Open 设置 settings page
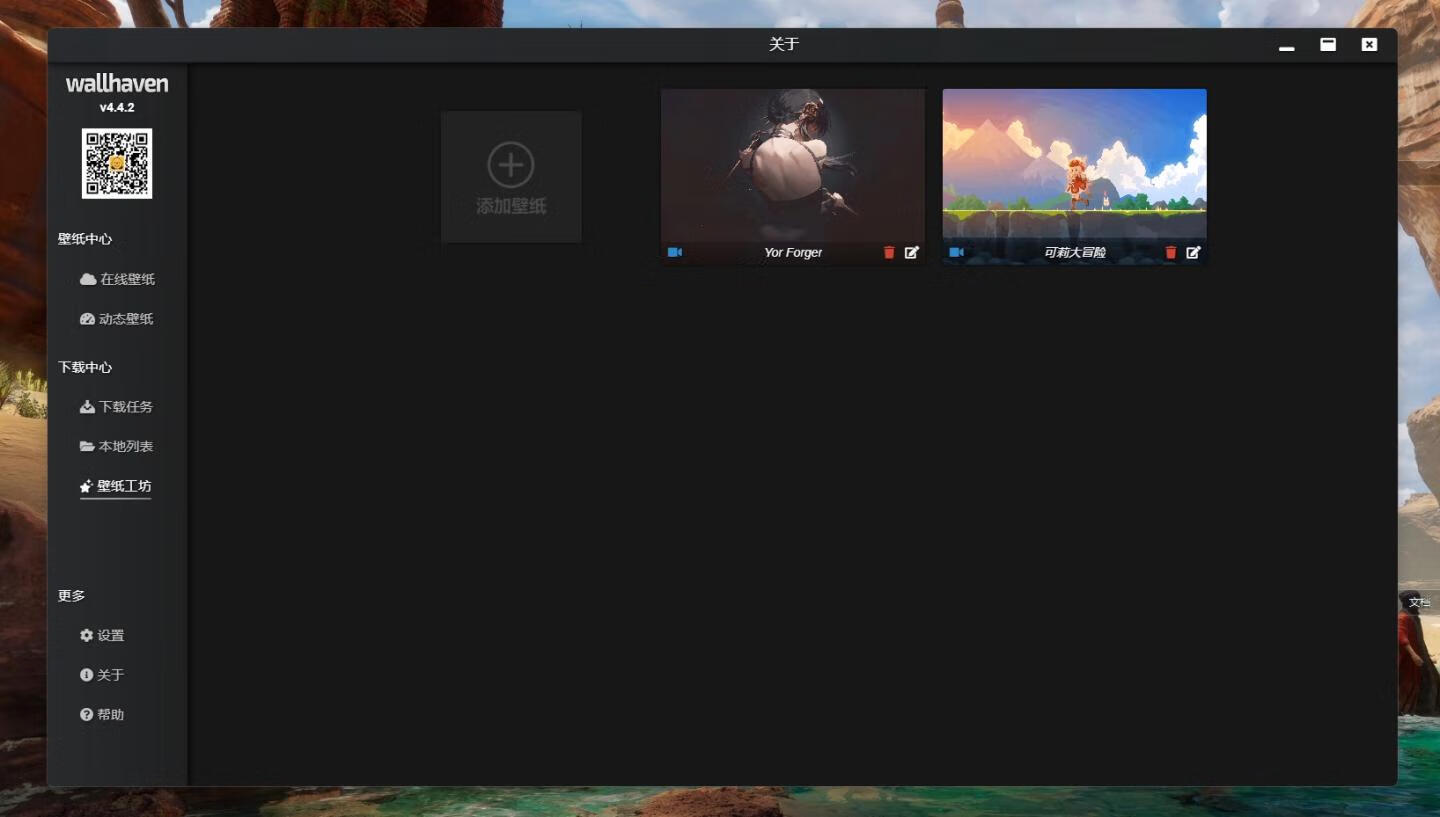1440x817 pixels. click(x=102, y=635)
